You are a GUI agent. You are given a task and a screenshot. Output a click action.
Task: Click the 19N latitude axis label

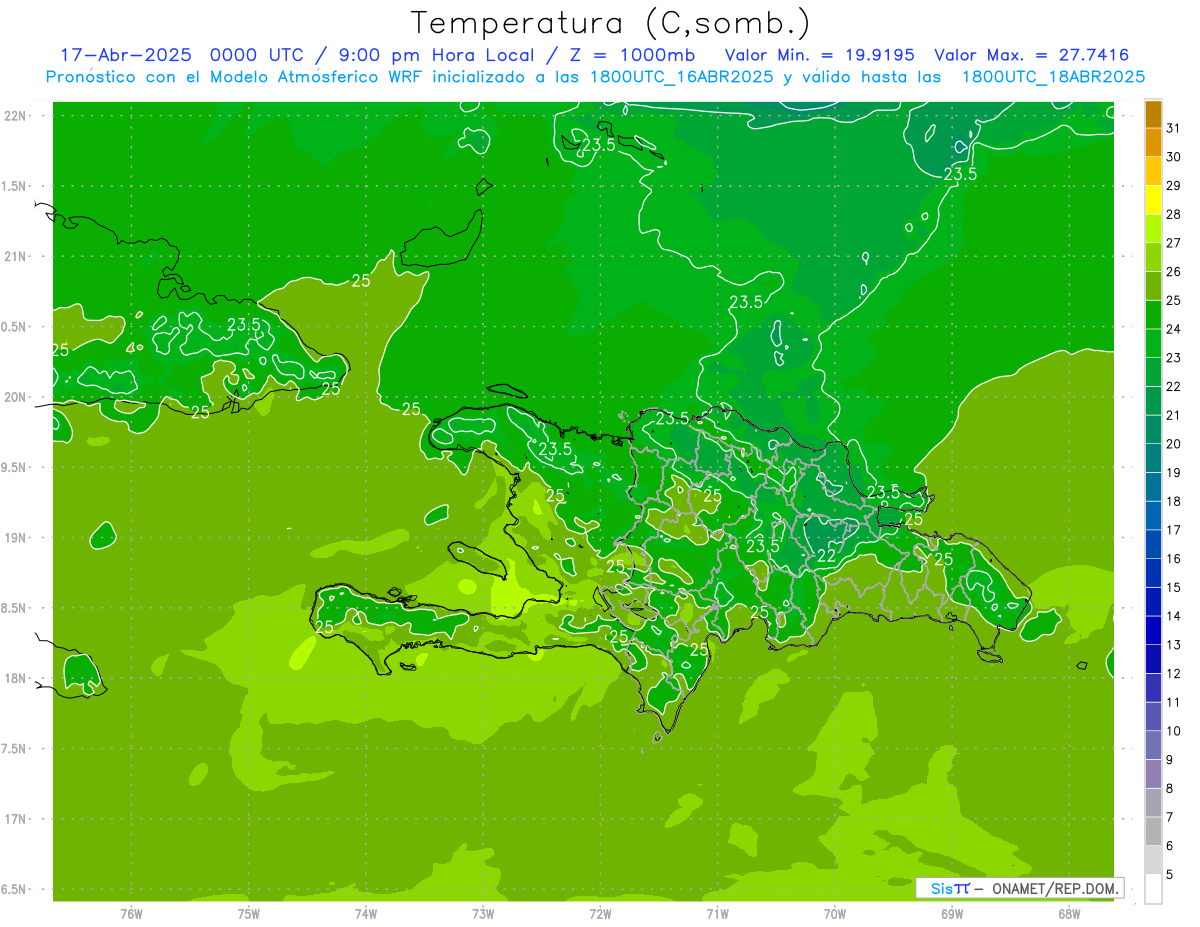coord(15,538)
